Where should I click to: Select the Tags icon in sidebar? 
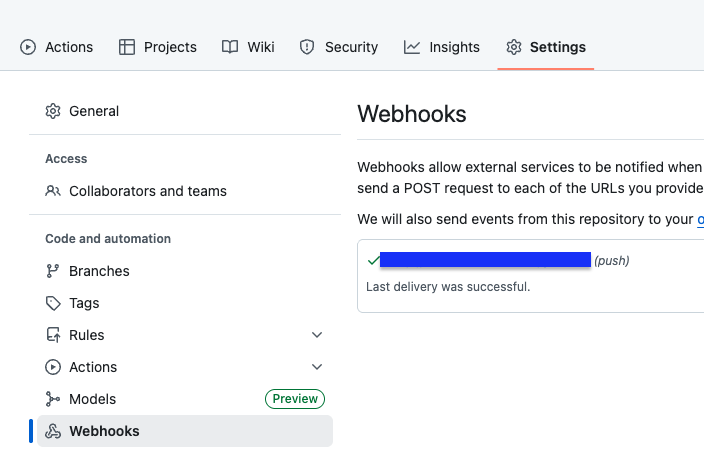(53, 303)
